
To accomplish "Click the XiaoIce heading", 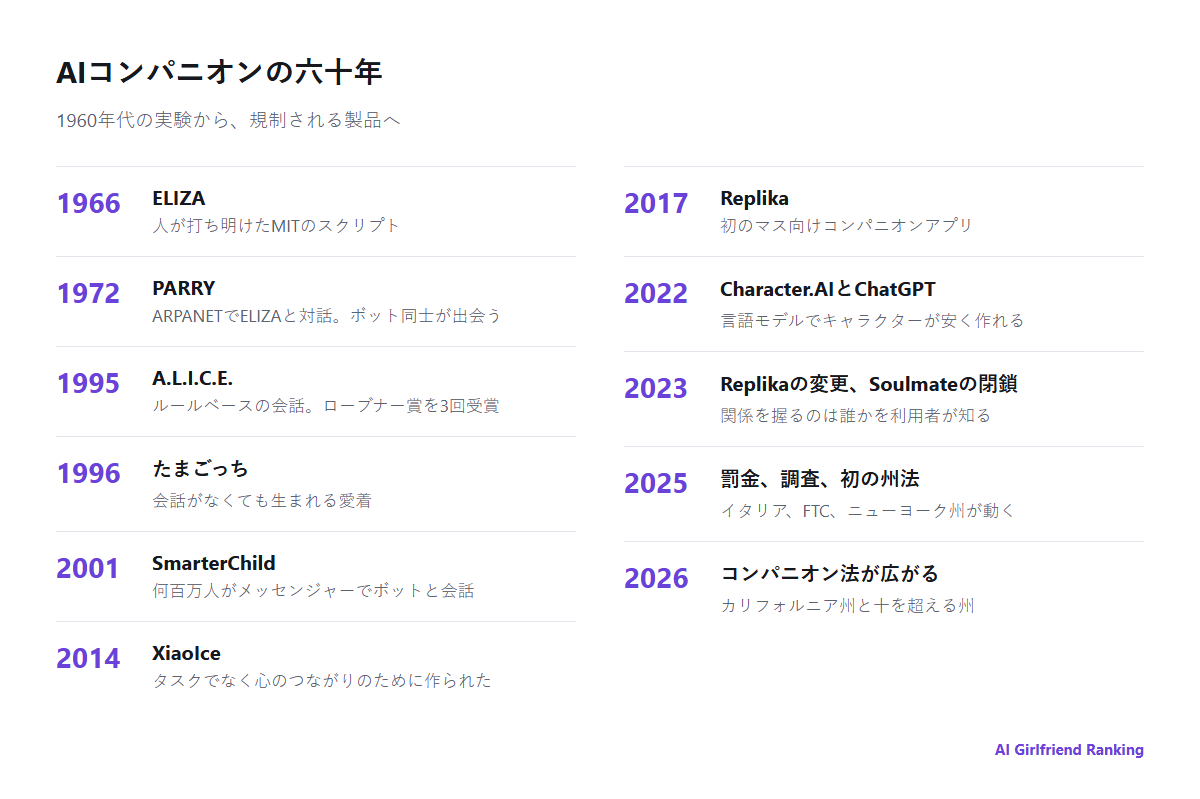I will click(187, 653).
